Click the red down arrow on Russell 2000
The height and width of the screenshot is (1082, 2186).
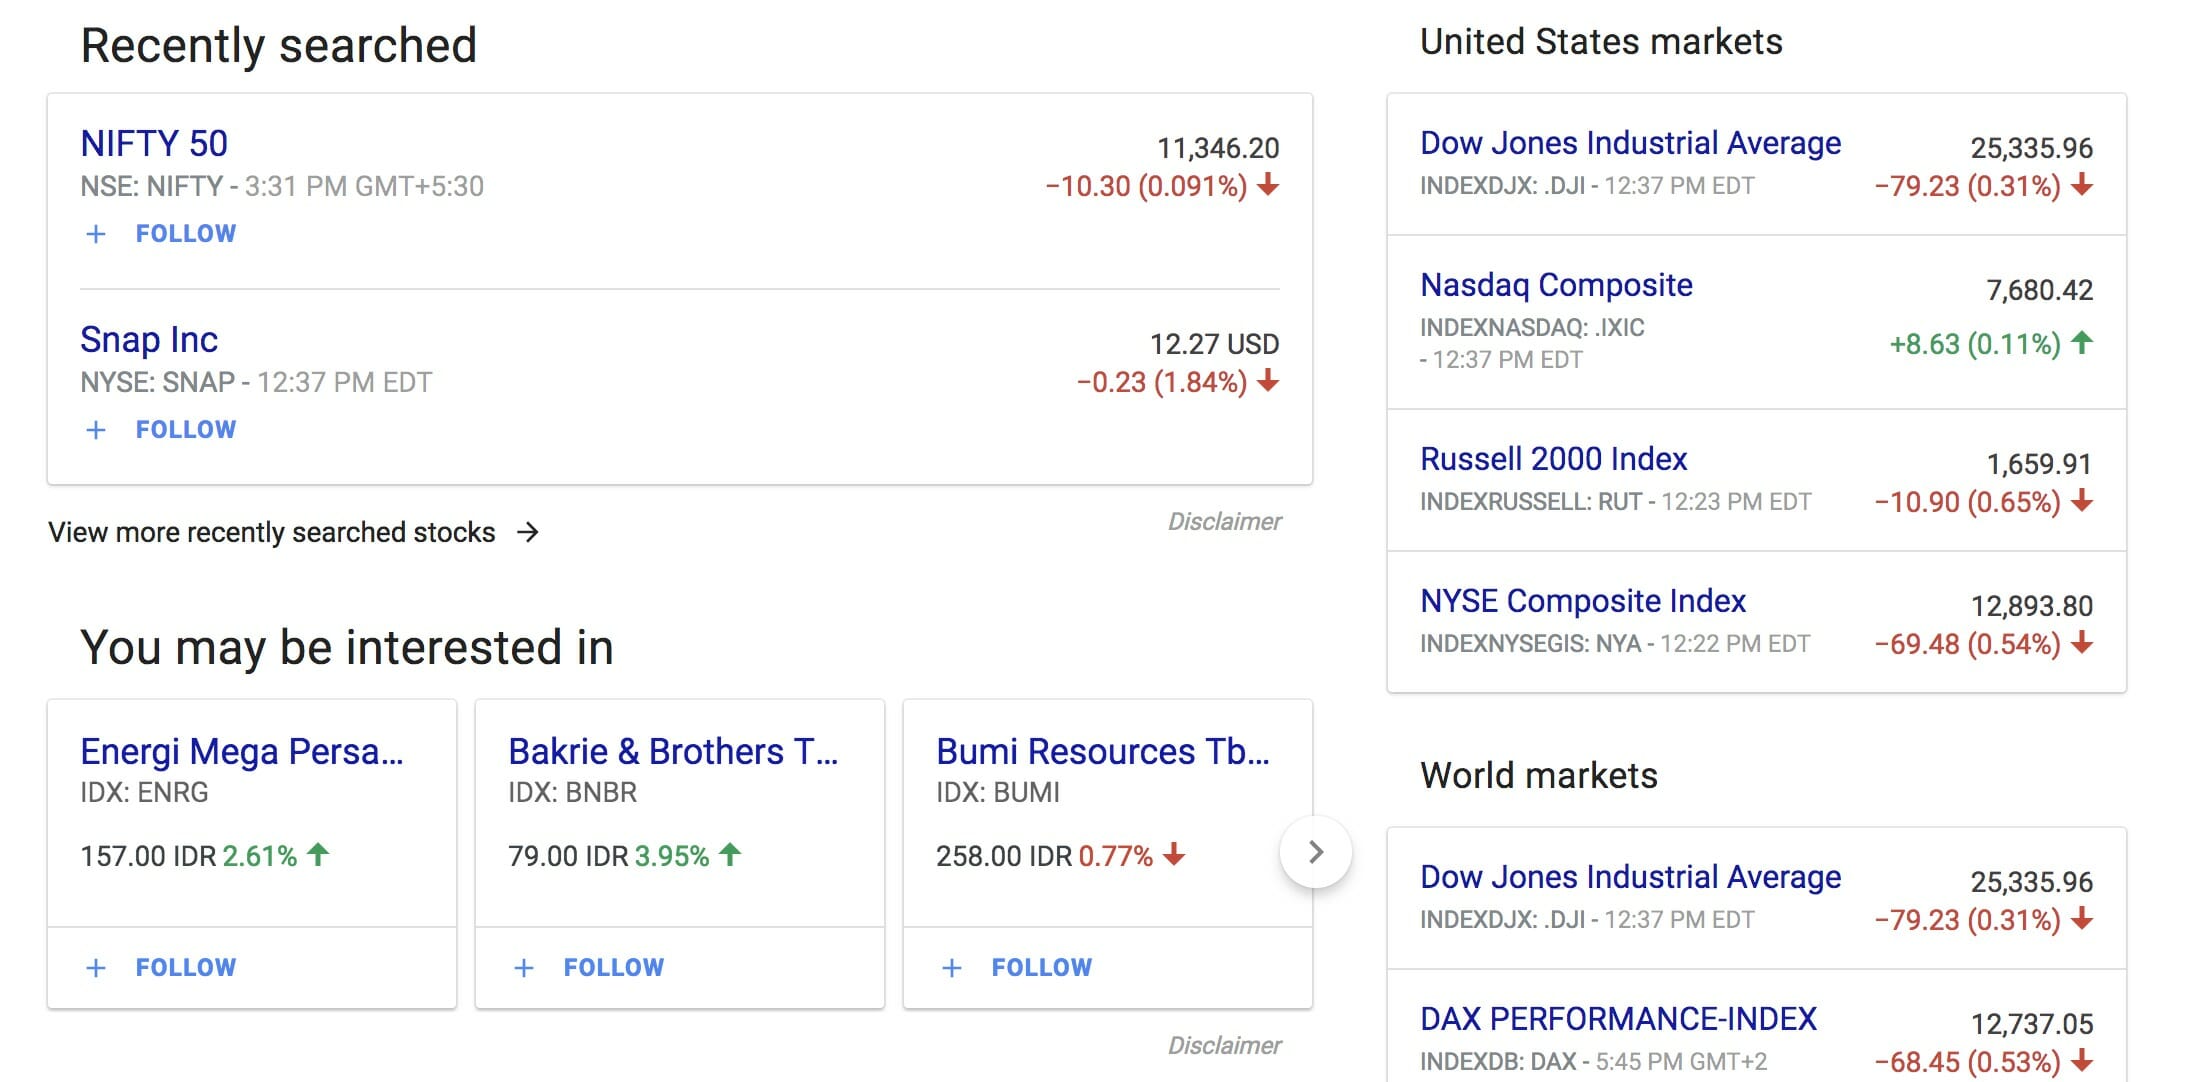(x=2082, y=500)
